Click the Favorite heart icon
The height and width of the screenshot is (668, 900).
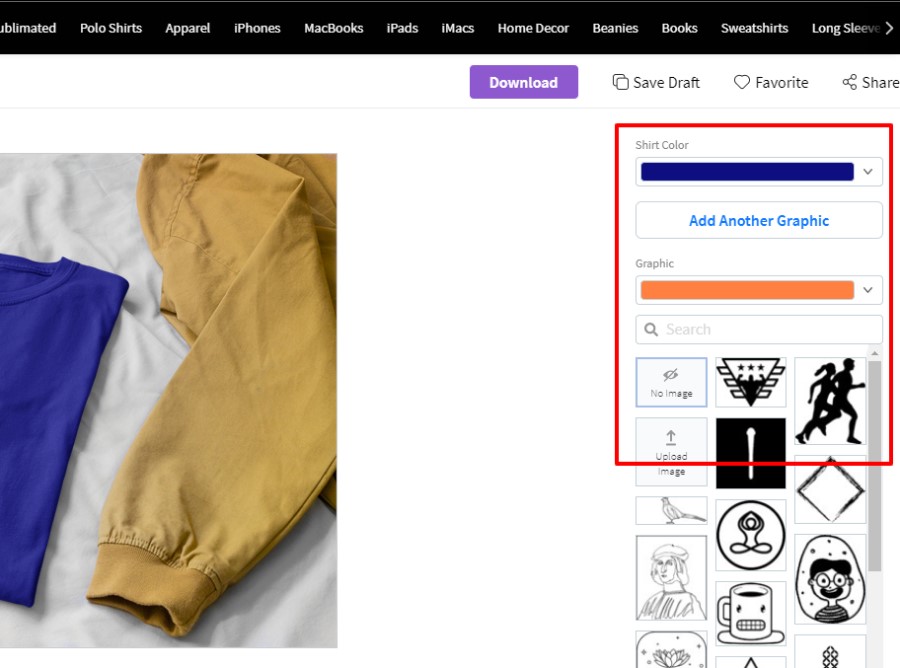click(742, 82)
